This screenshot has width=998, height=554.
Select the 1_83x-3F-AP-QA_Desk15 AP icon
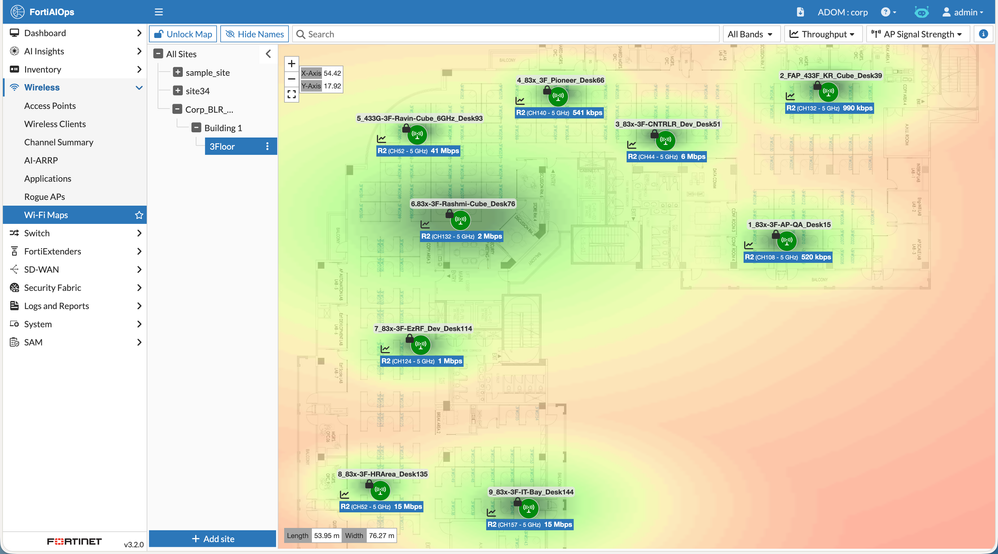(787, 241)
